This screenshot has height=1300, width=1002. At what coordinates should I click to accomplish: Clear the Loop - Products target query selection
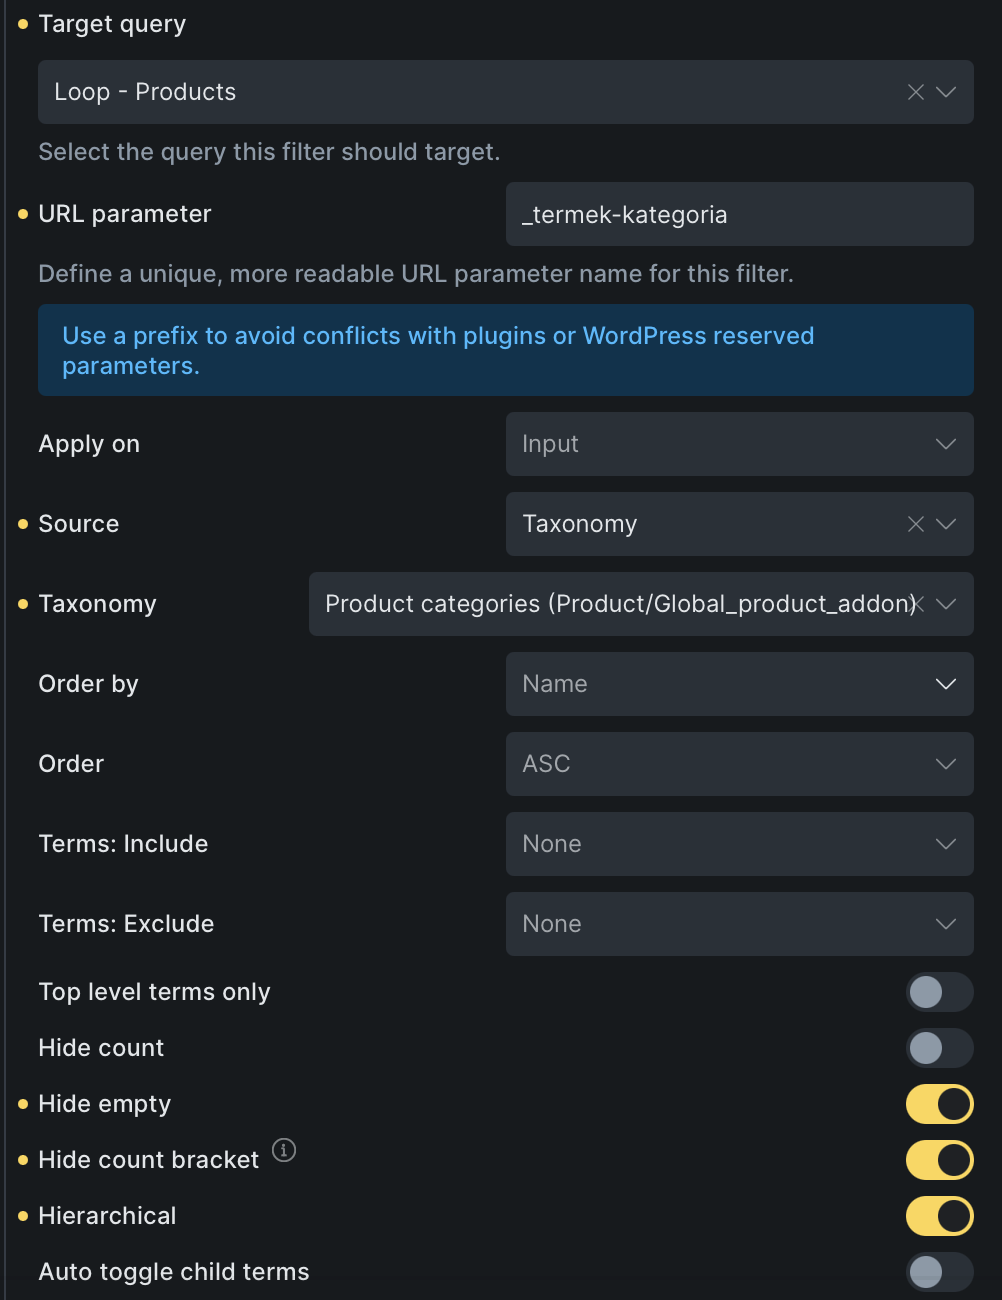click(915, 92)
